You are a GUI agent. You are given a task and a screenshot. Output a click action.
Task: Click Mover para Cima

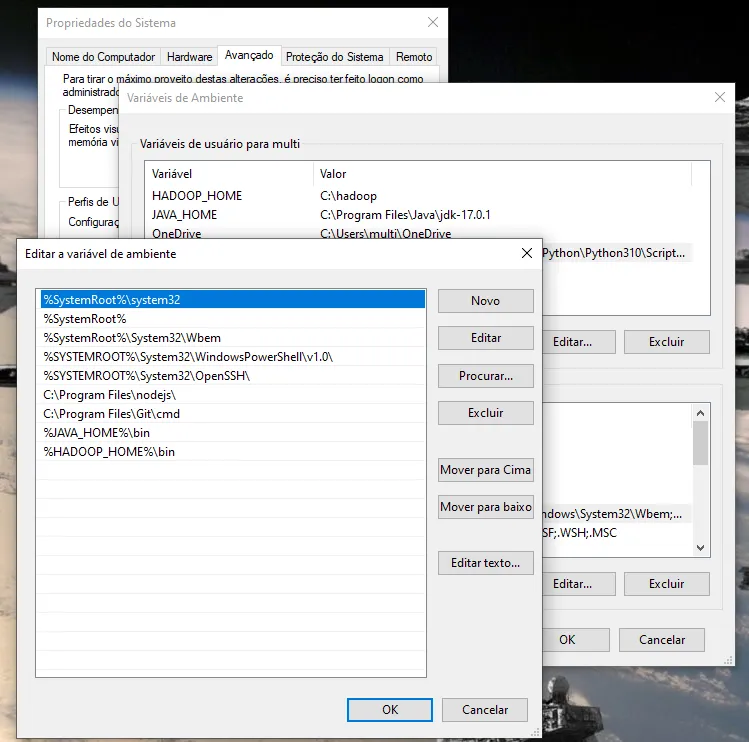(x=485, y=470)
